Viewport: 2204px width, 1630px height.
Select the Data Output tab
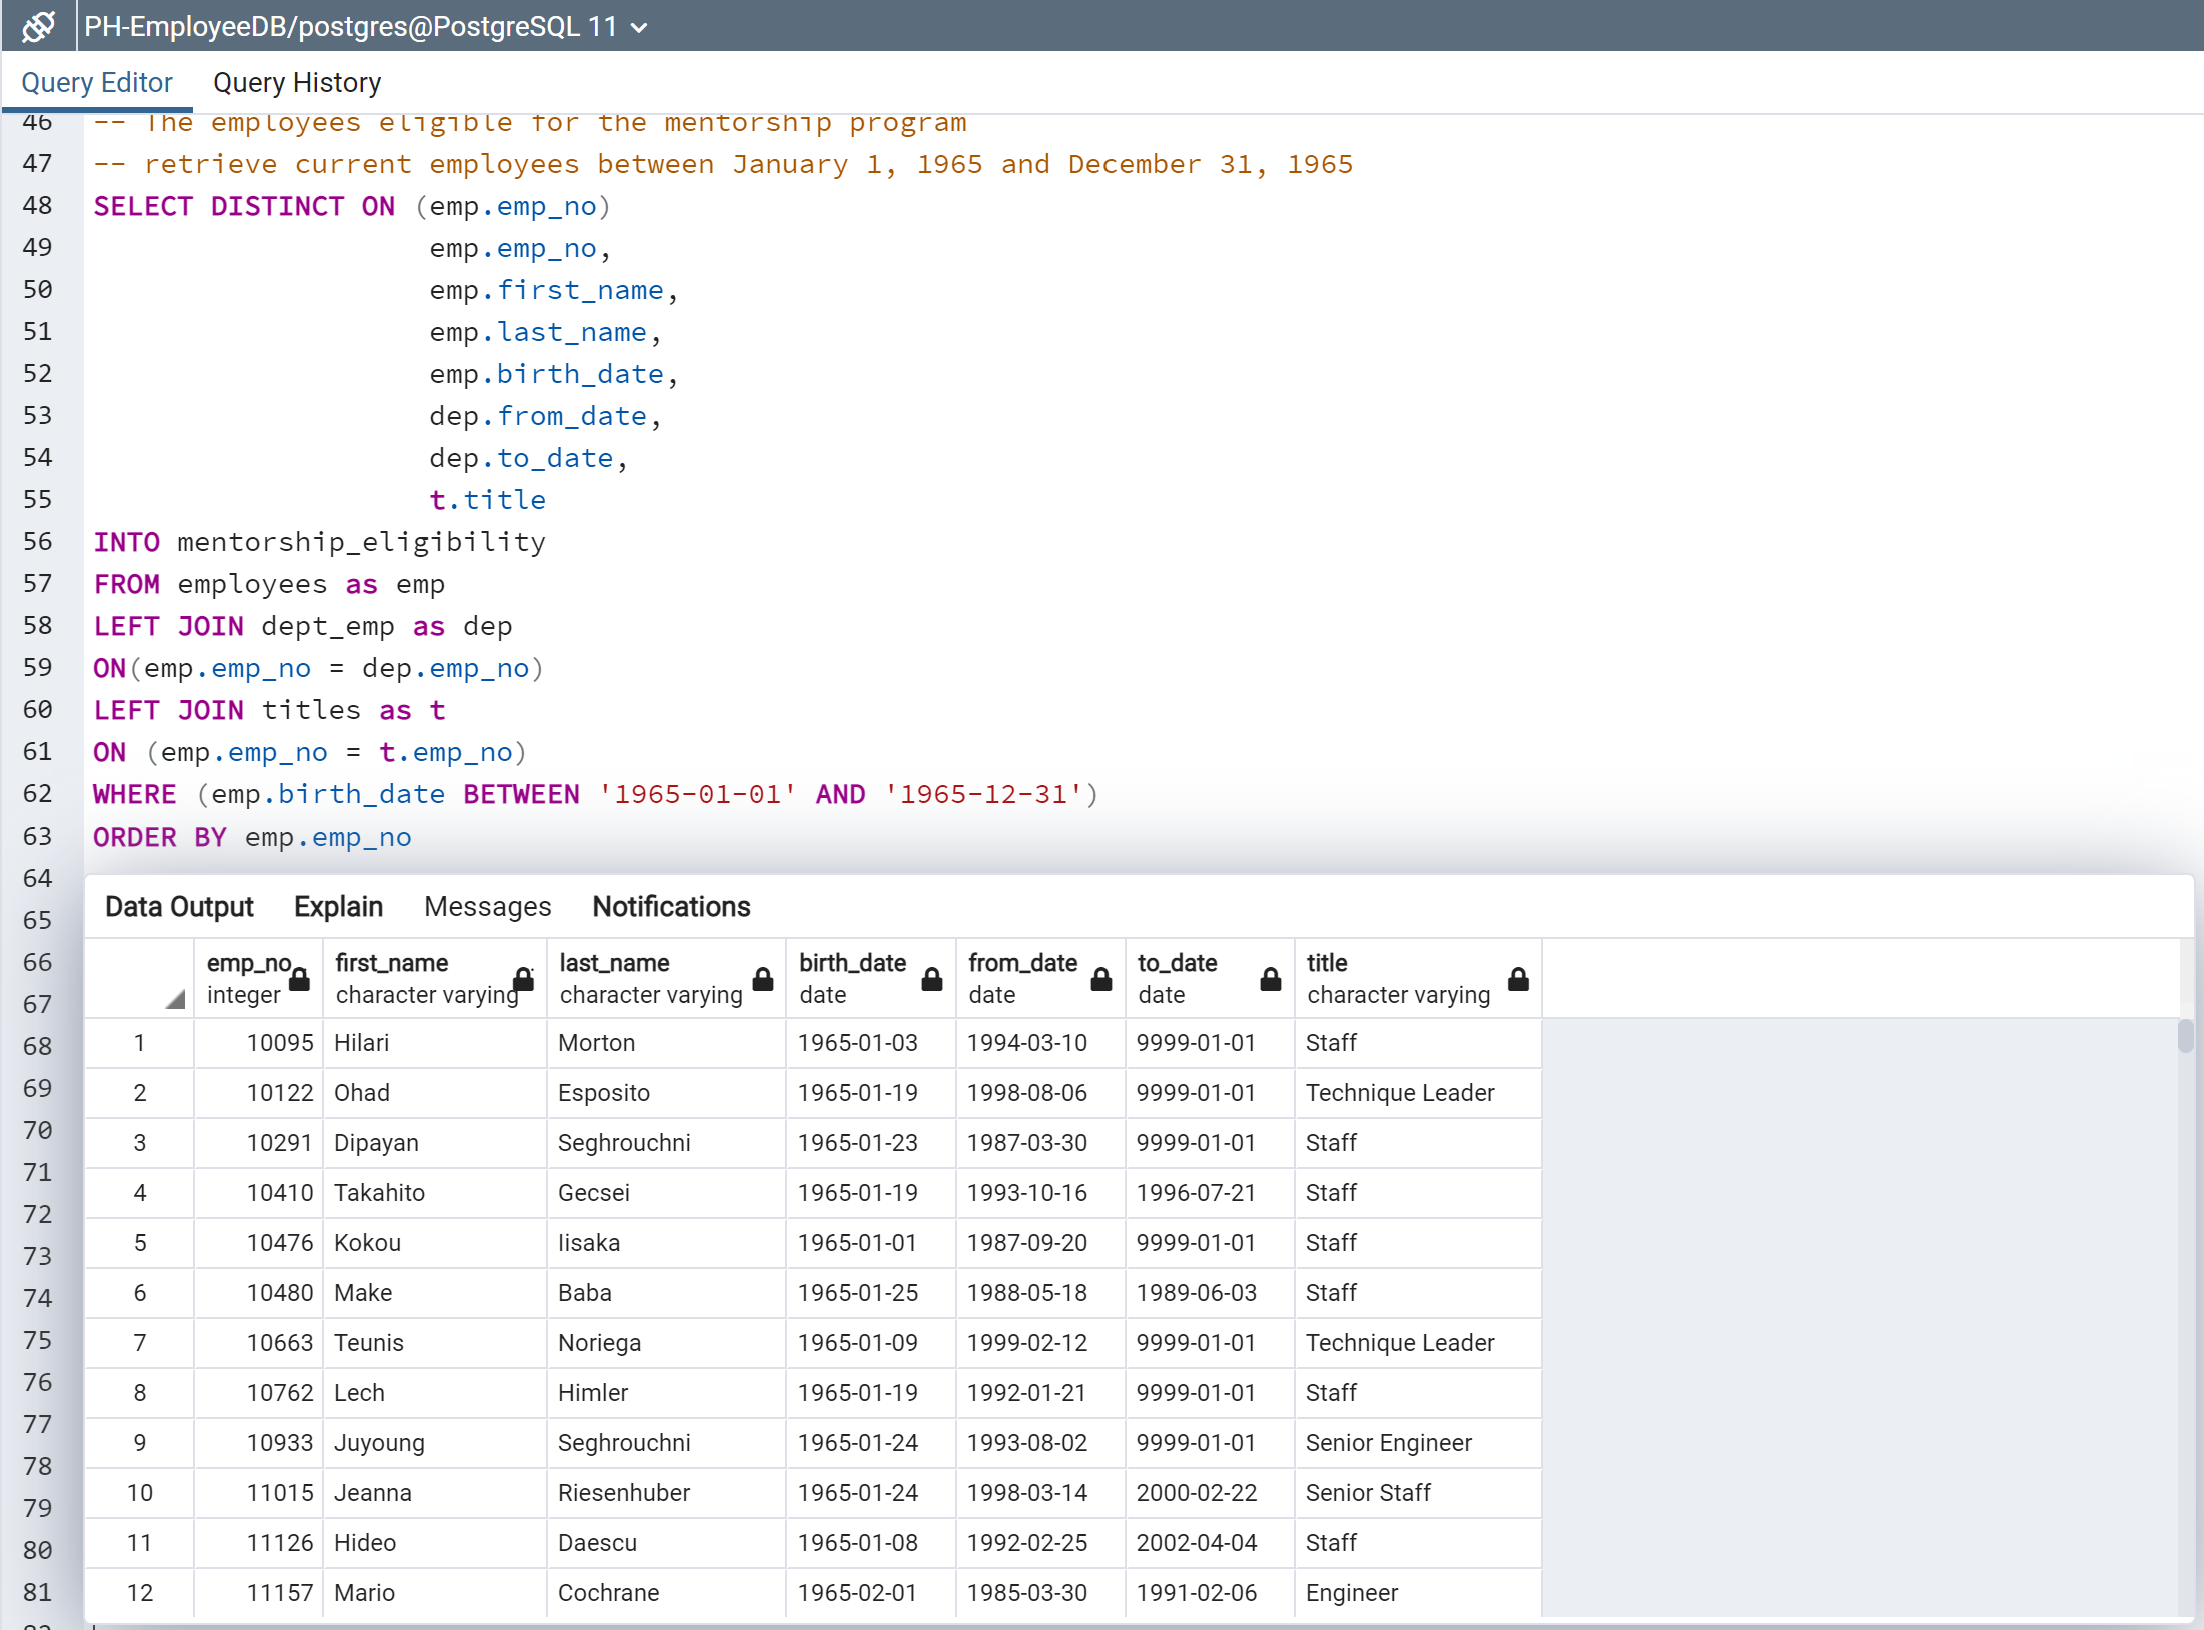[x=179, y=906]
